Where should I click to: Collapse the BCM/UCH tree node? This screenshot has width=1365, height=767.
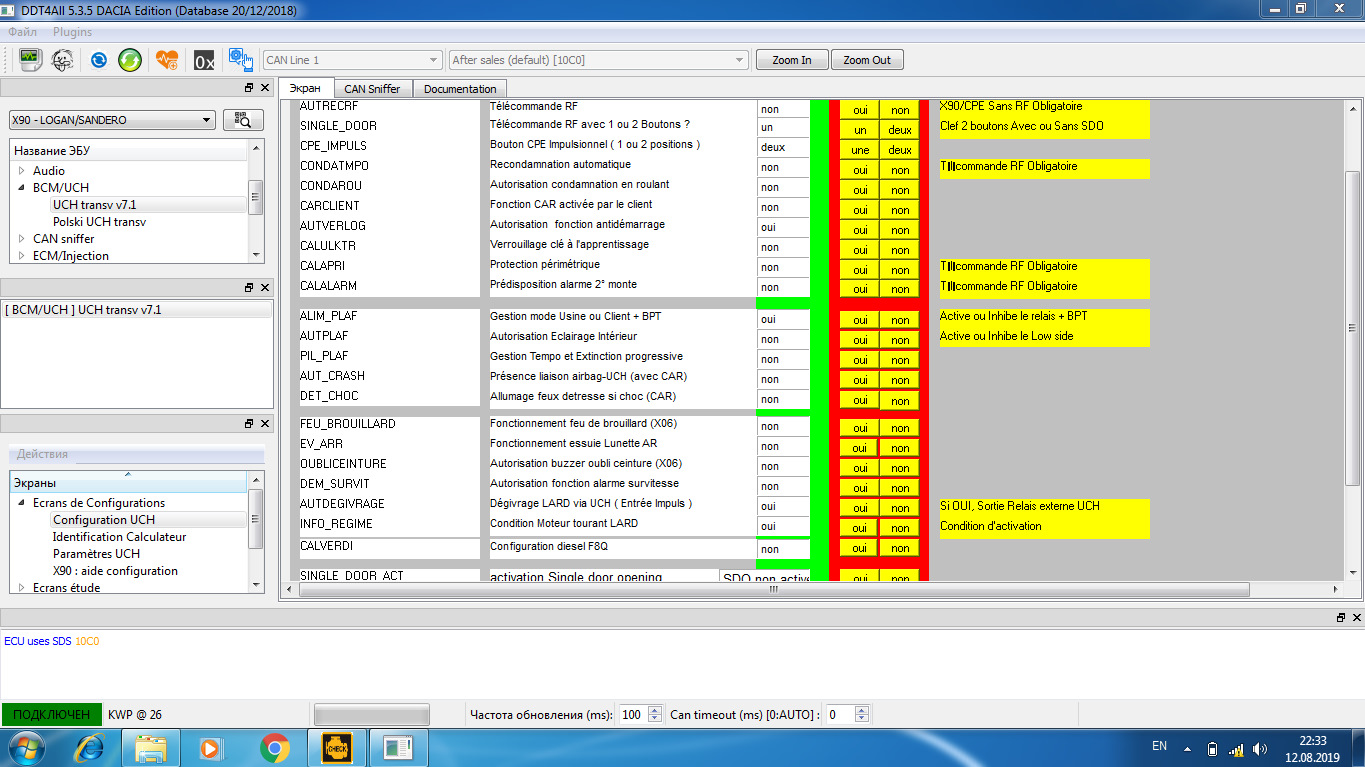point(22,188)
